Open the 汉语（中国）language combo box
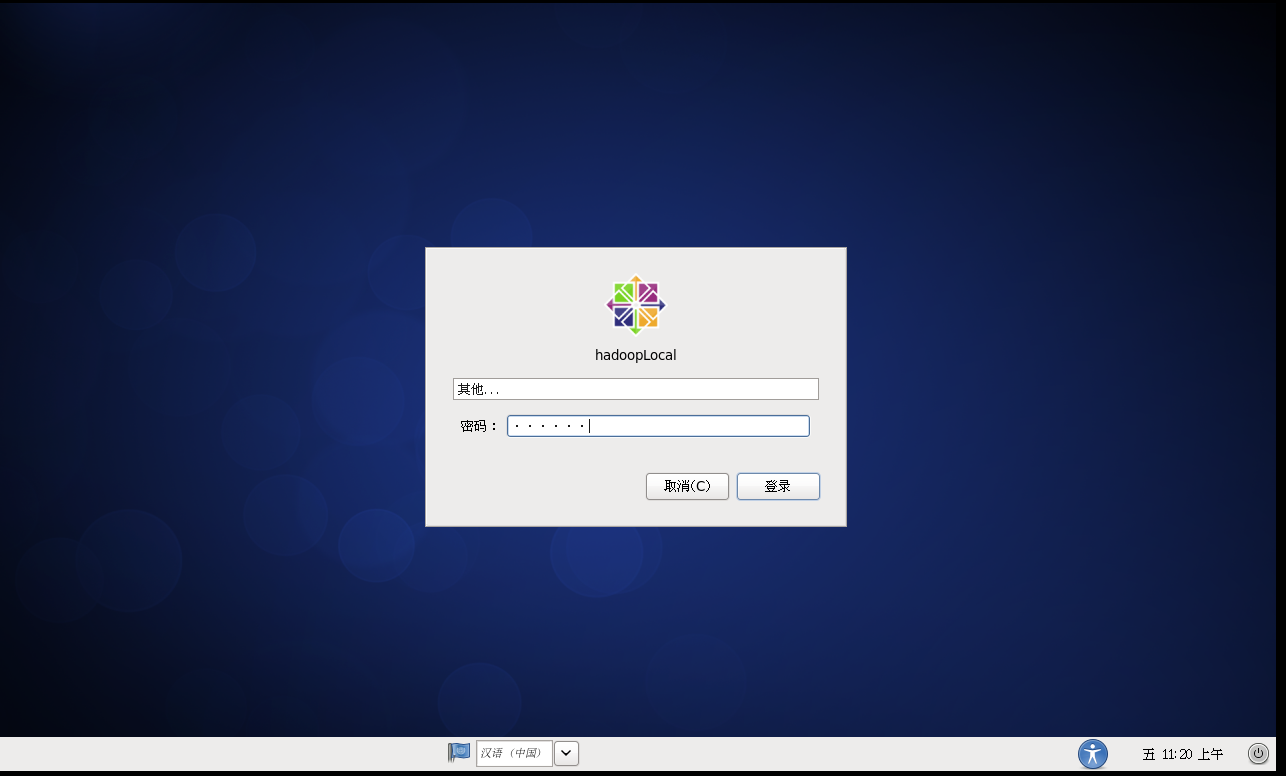The image size is (1286, 776). point(514,753)
